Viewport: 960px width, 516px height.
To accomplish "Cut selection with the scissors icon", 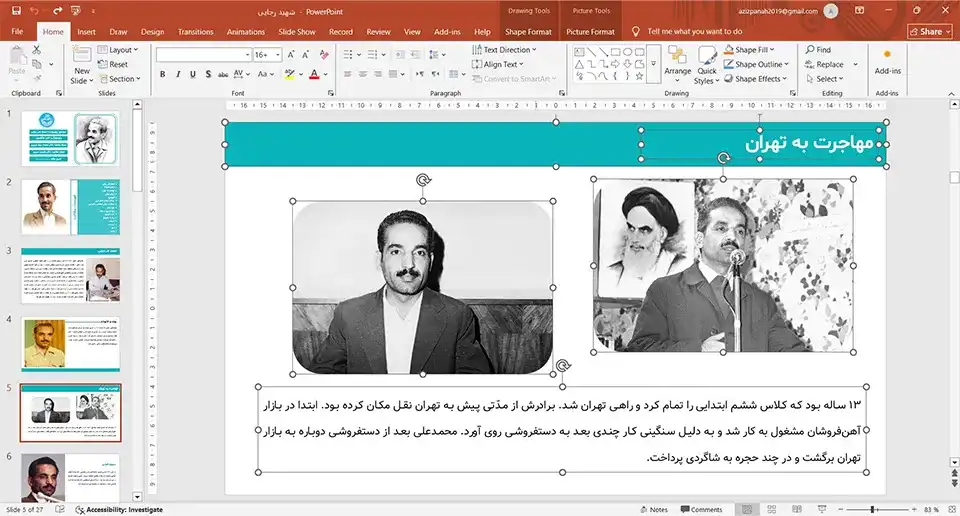I will coord(37,50).
